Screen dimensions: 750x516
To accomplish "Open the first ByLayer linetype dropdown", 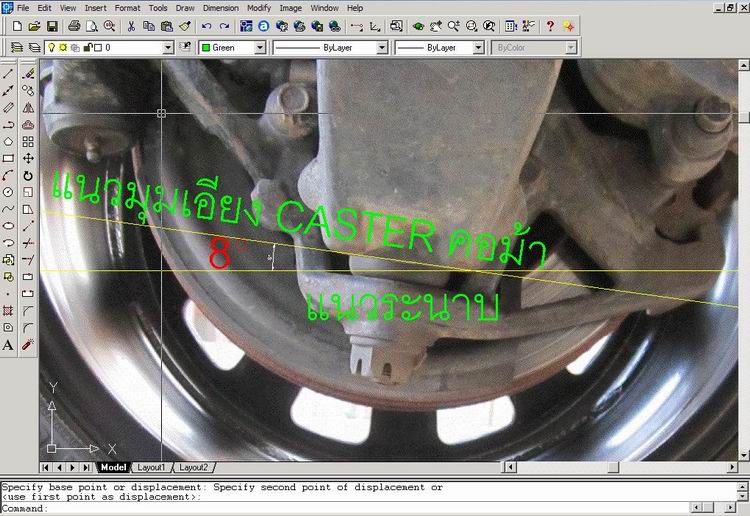I will [x=381, y=47].
